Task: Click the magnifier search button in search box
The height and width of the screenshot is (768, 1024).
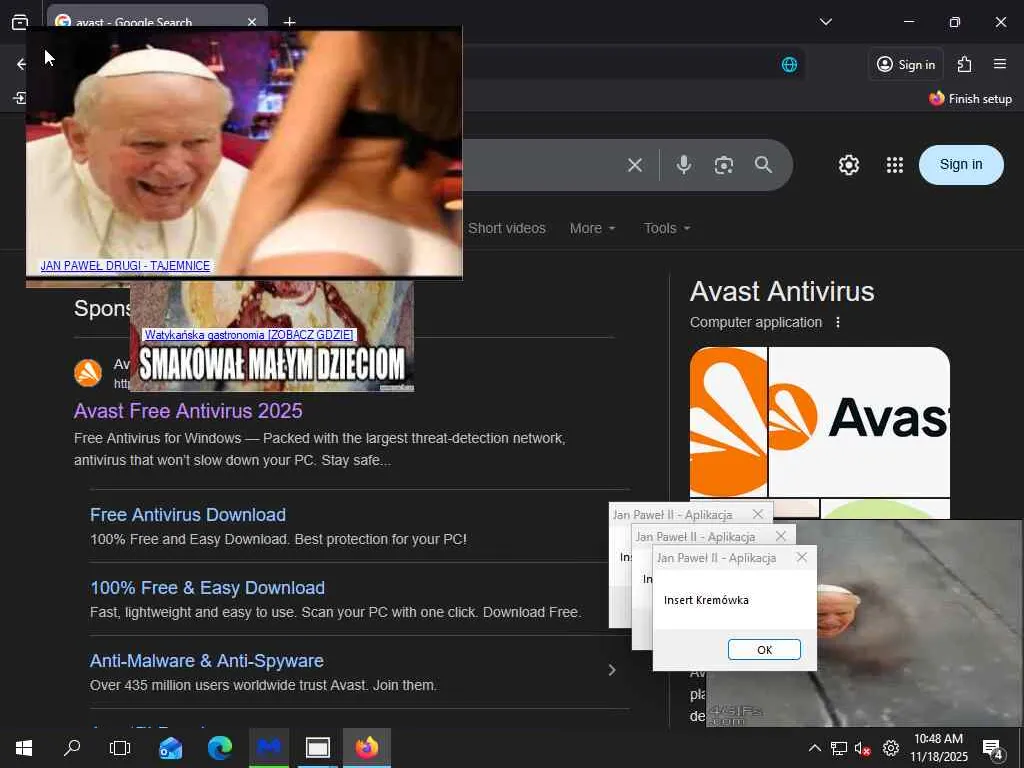Action: (x=763, y=165)
